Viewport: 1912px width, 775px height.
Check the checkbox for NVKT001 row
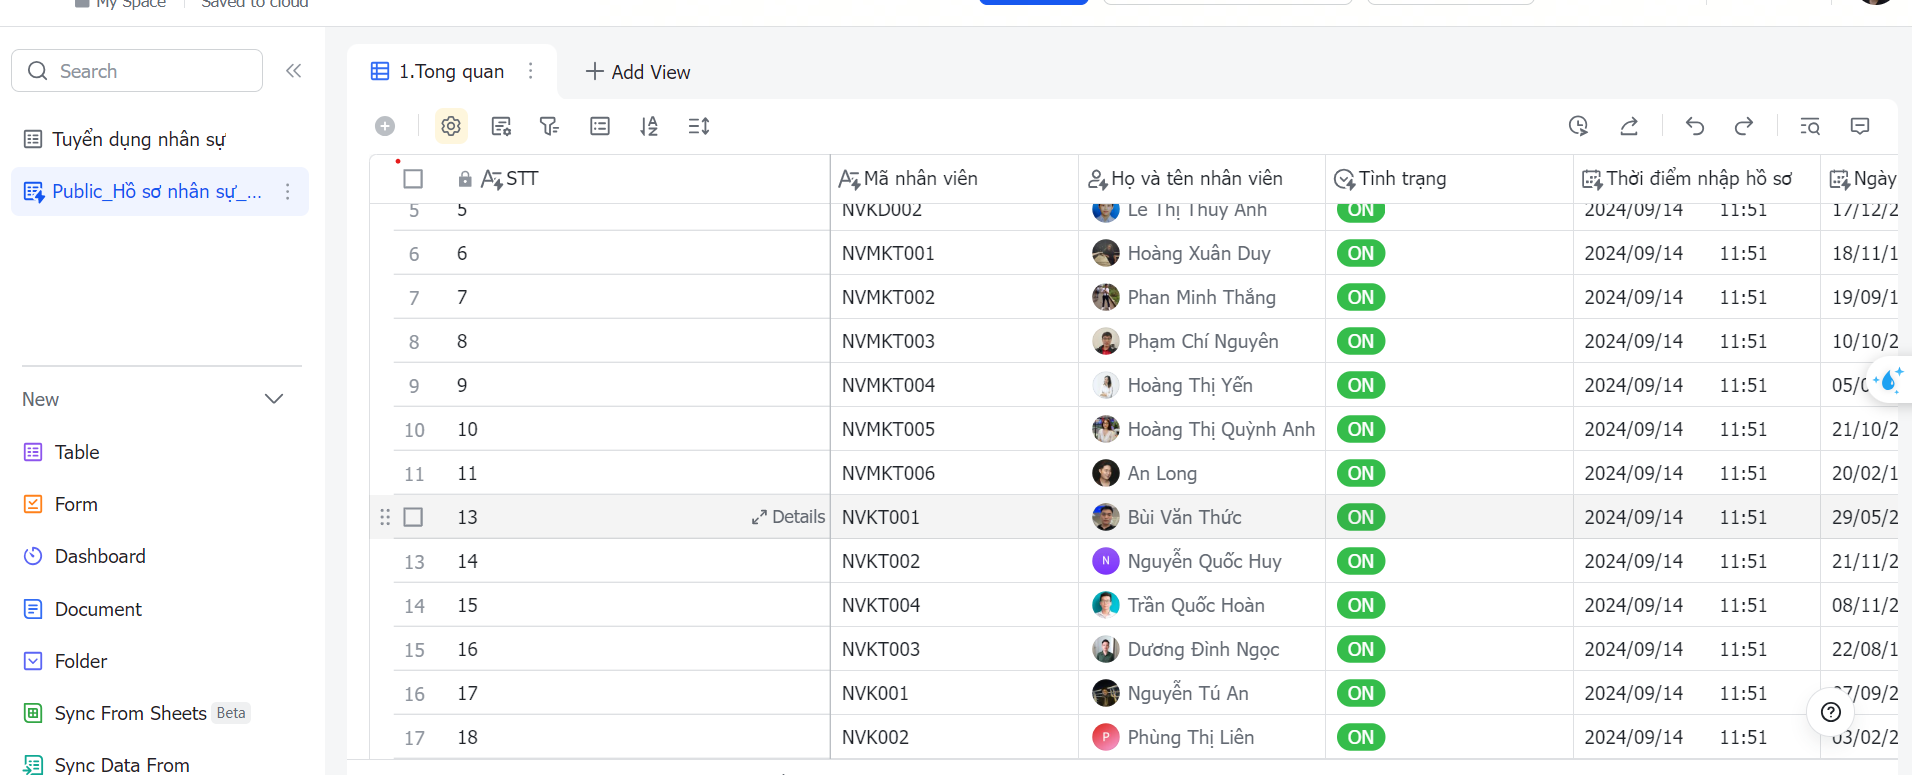pyautogui.click(x=413, y=517)
